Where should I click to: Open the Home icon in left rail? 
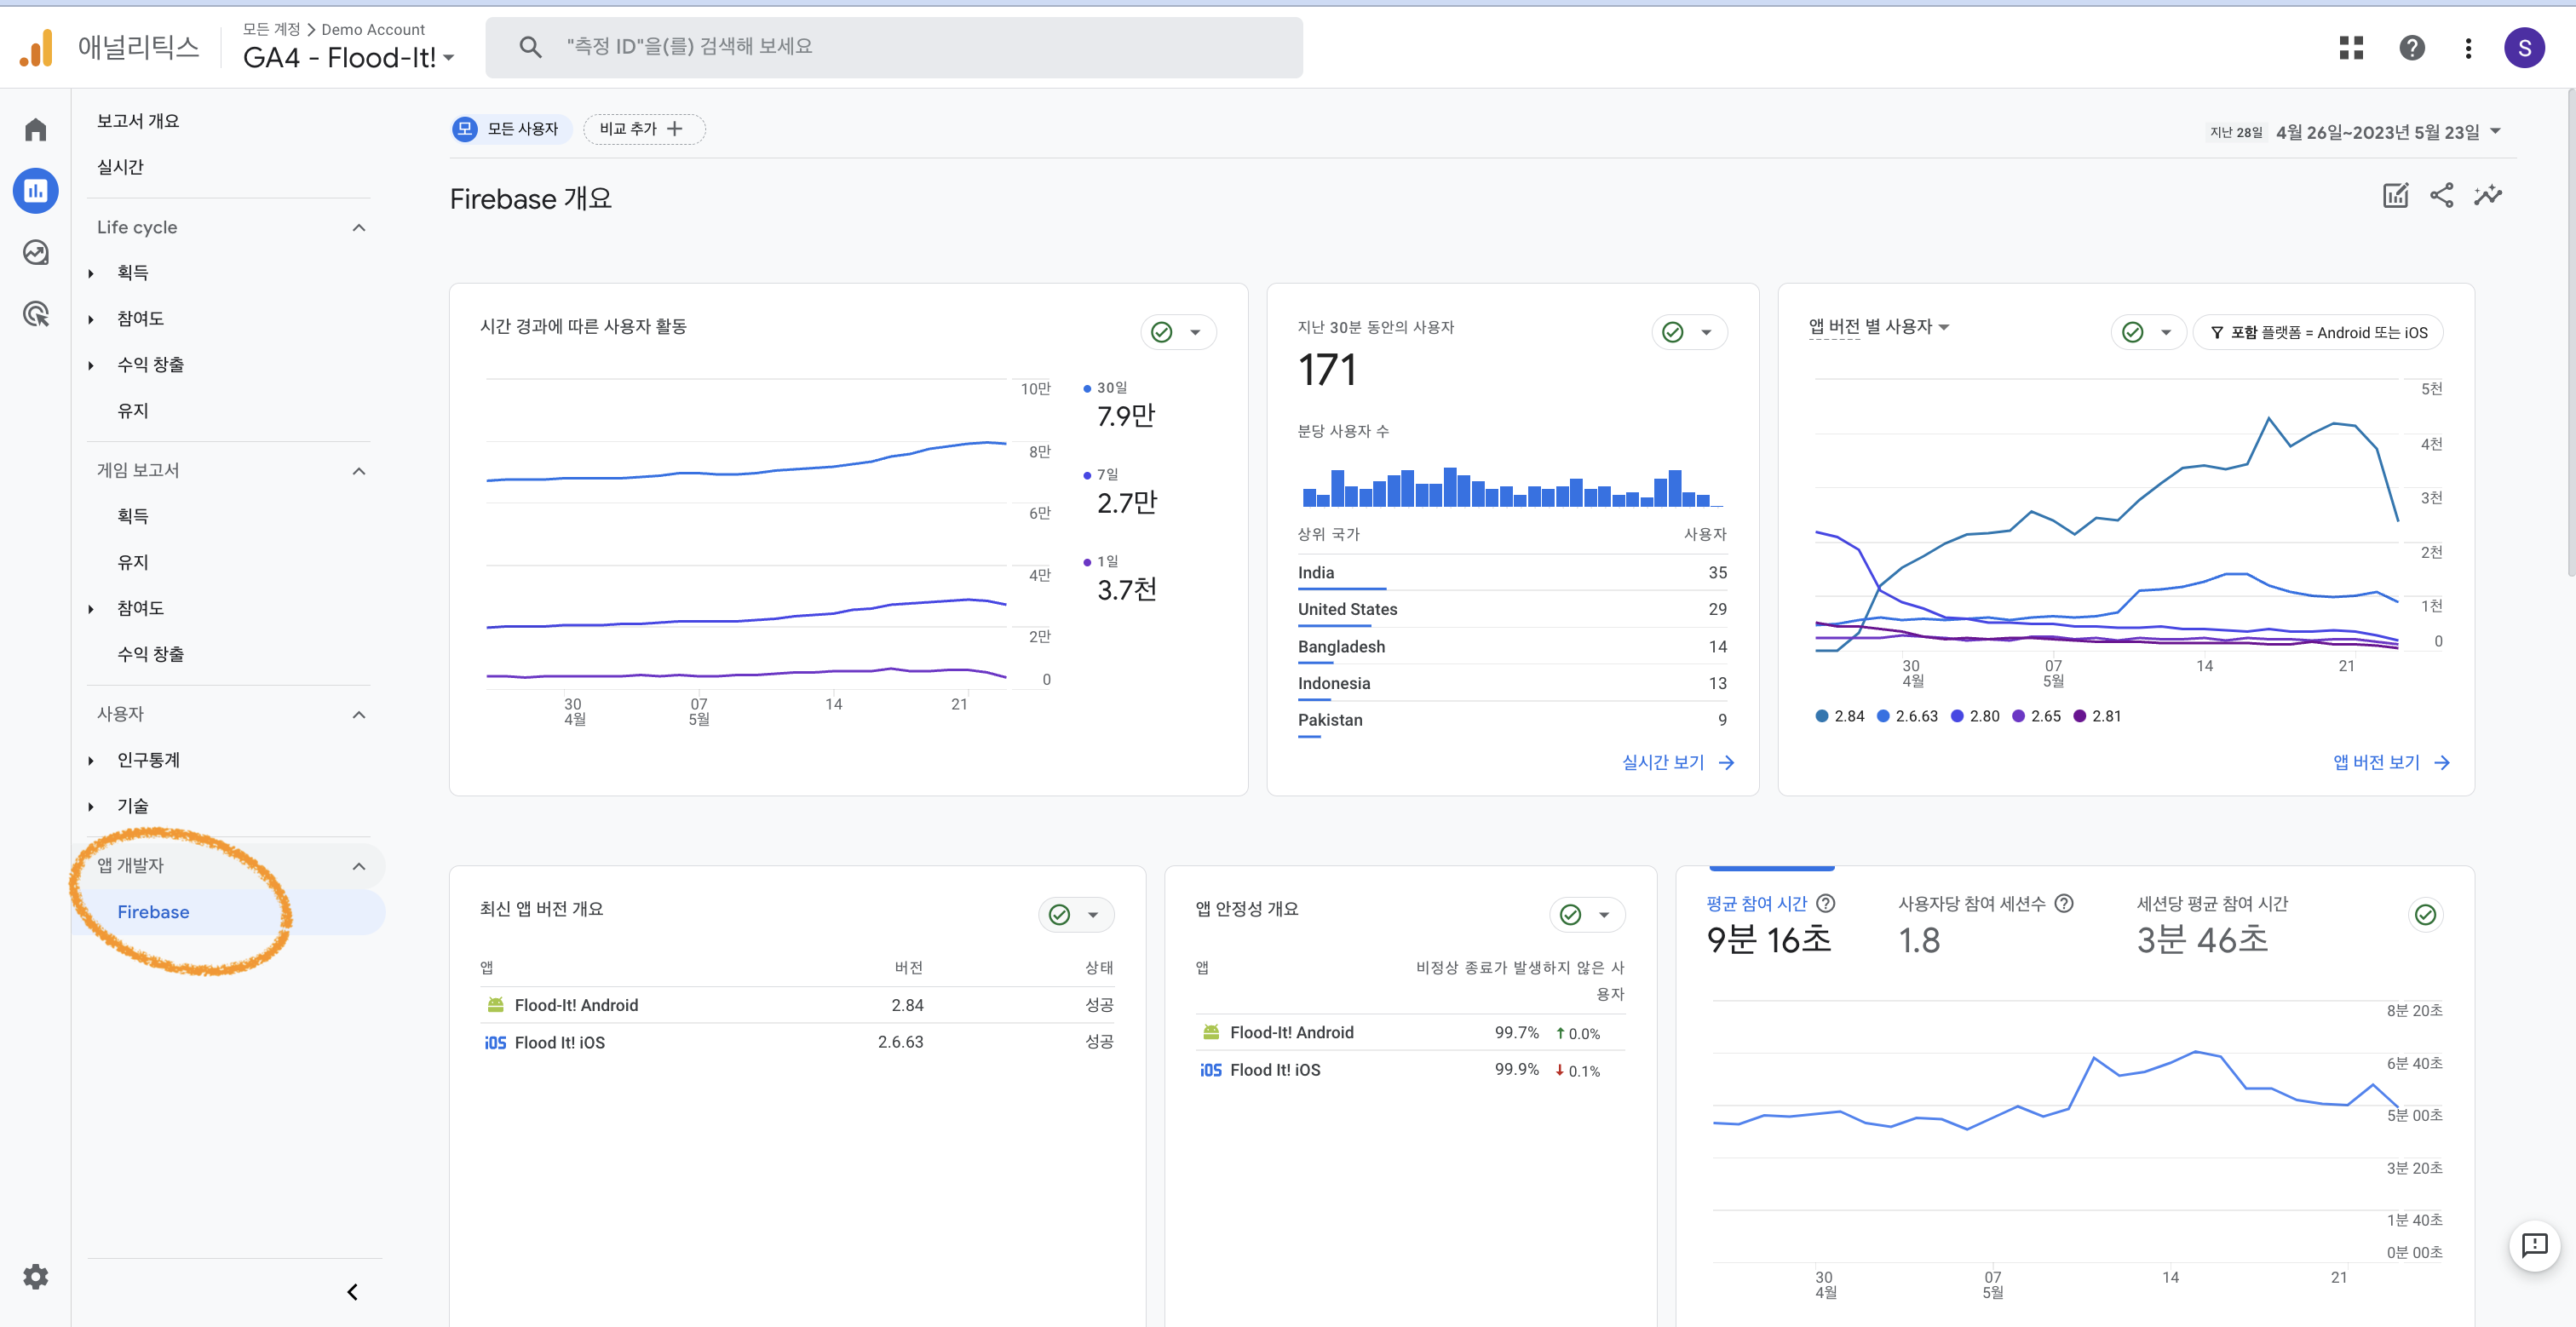click(36, 130)
